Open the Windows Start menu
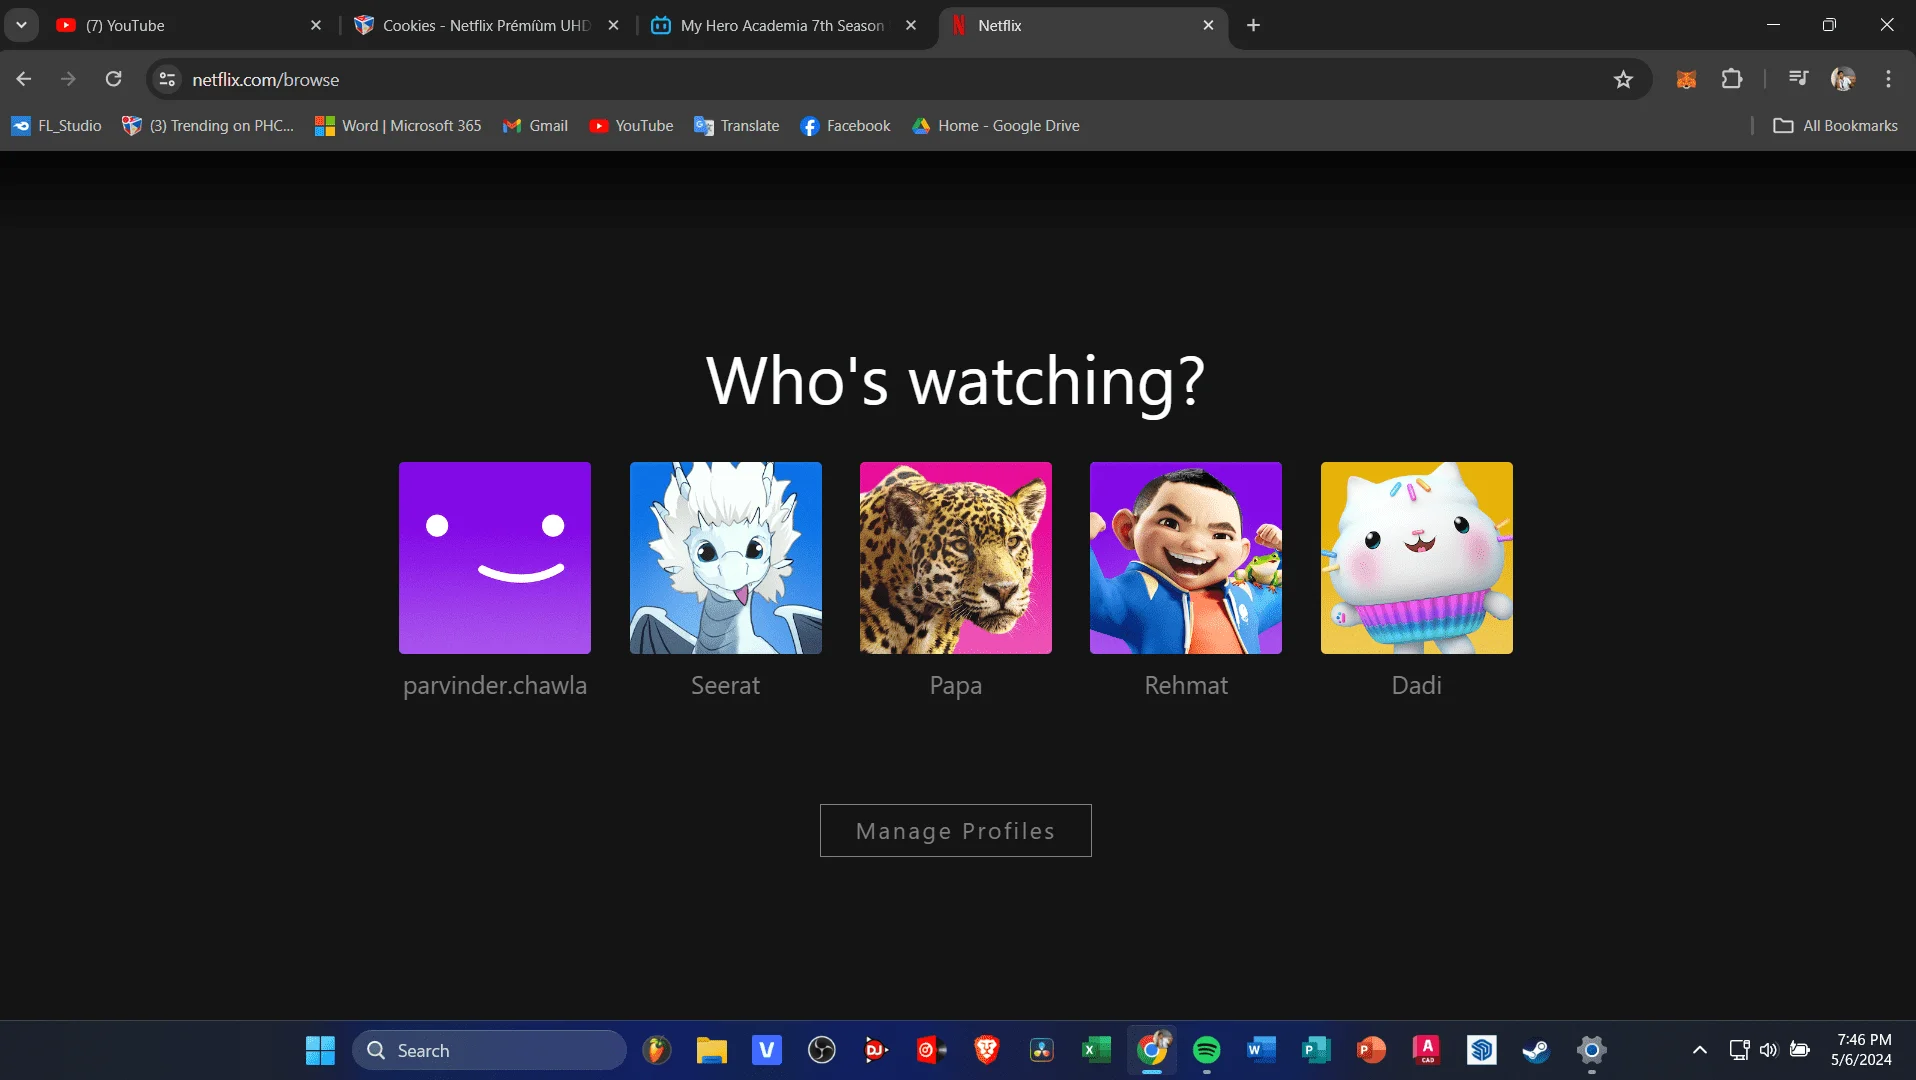This screenshot has width=1916, height=1080. 320,1050
